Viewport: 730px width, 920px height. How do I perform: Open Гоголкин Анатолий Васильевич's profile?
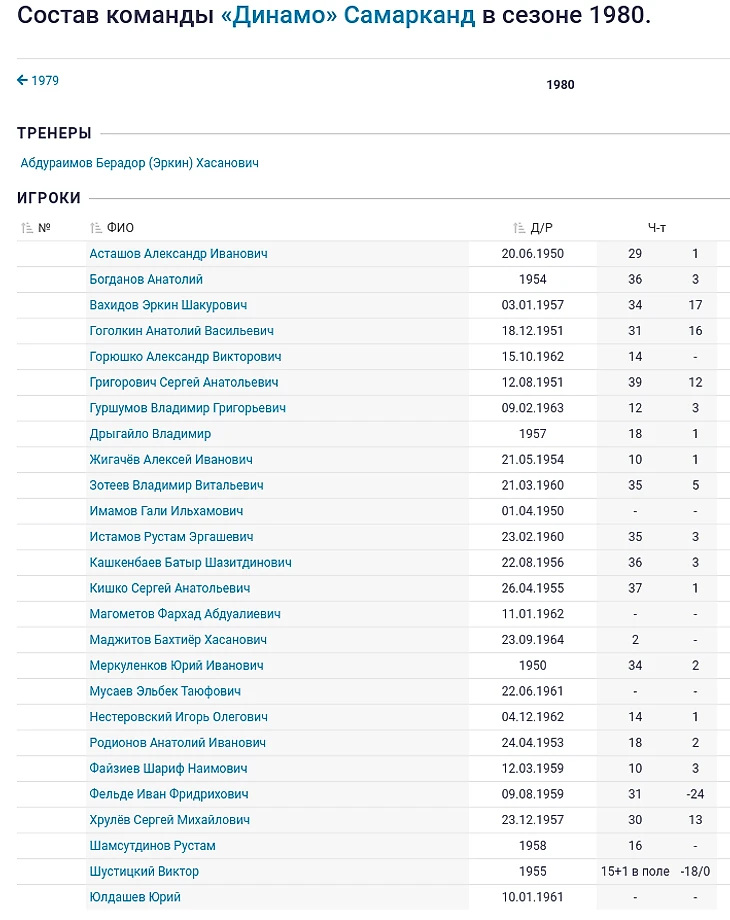[x=181, y=331]
